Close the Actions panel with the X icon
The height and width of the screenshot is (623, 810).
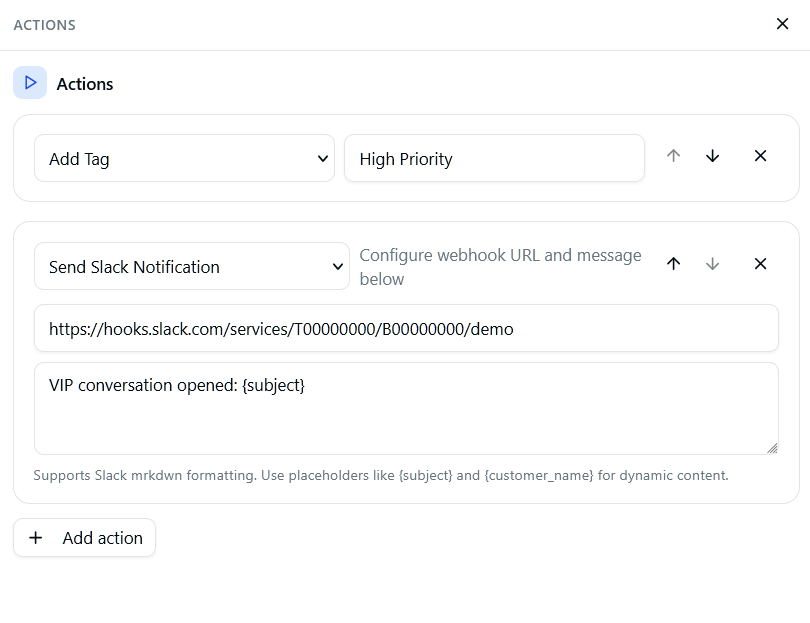click(782, 24)
